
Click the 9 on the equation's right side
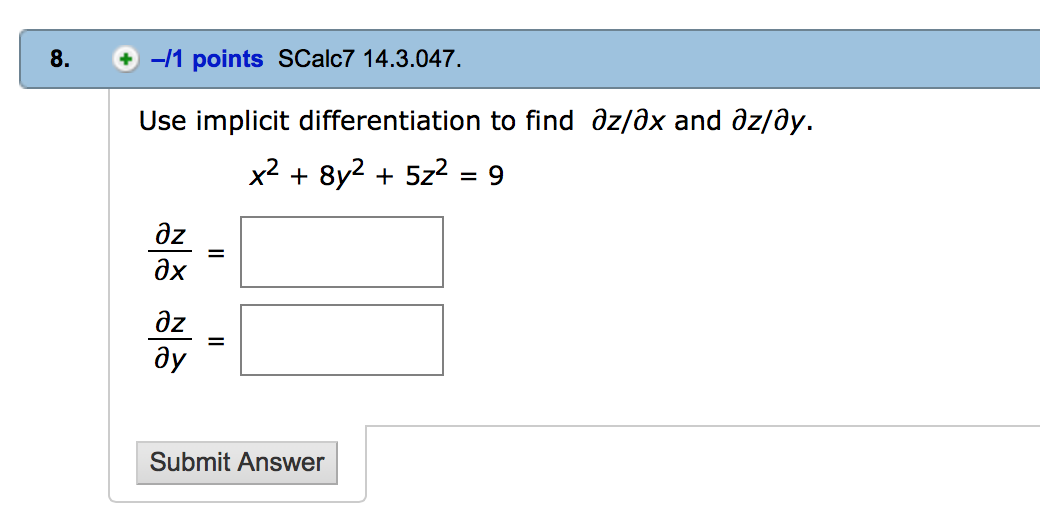(x=496, y=176)
